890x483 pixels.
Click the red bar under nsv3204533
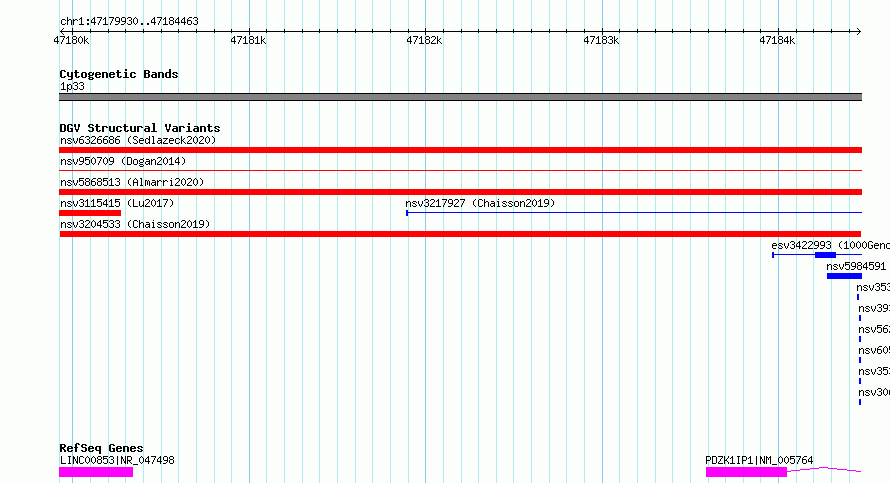[460, 234]
